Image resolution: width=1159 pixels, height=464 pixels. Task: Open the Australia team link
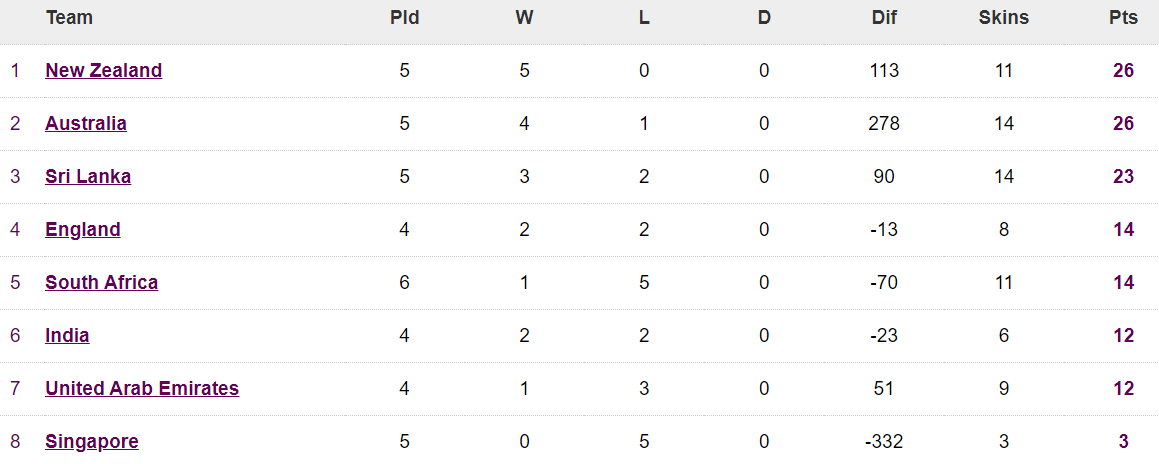(x=86, y=123)
